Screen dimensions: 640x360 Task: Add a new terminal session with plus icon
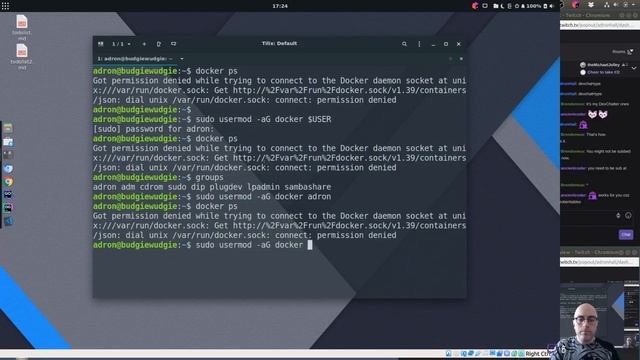(x=144, y=44)
